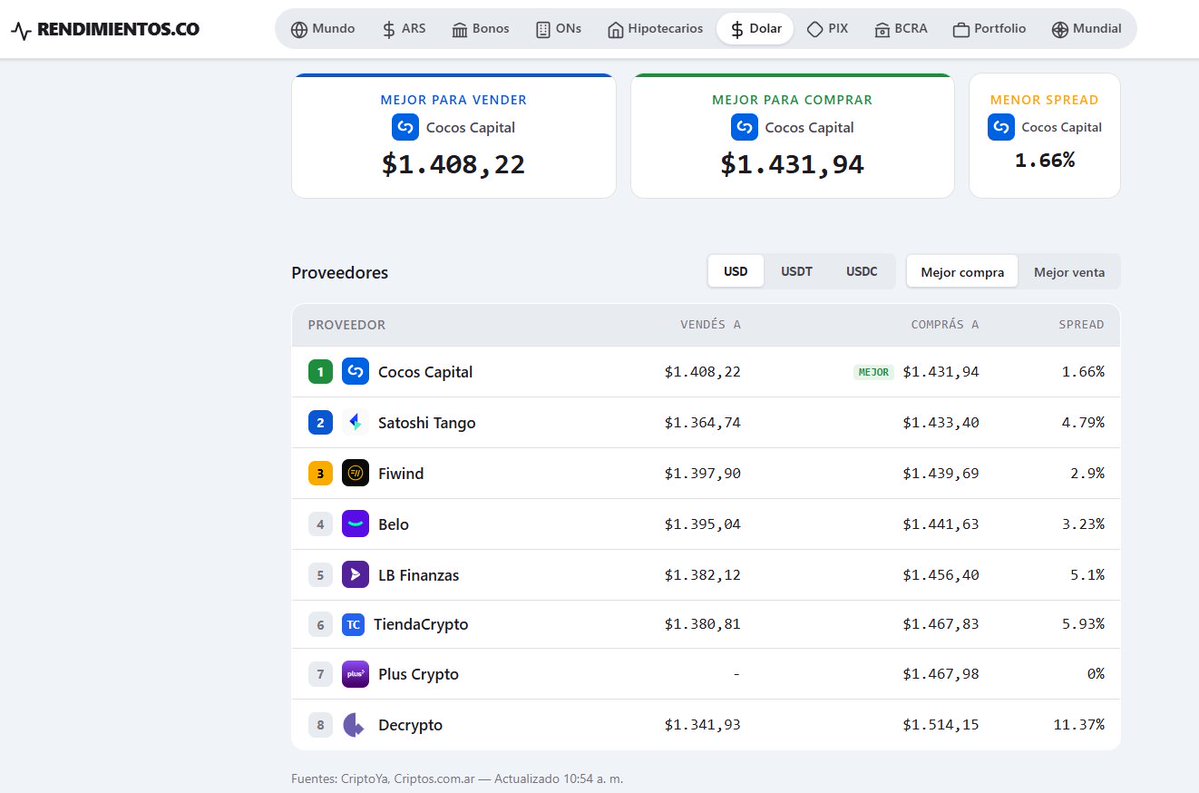Click the blue rank 2 badge
Image resolution: width=1199 pixels, height=793 pixels.
[x=320, y=422]
